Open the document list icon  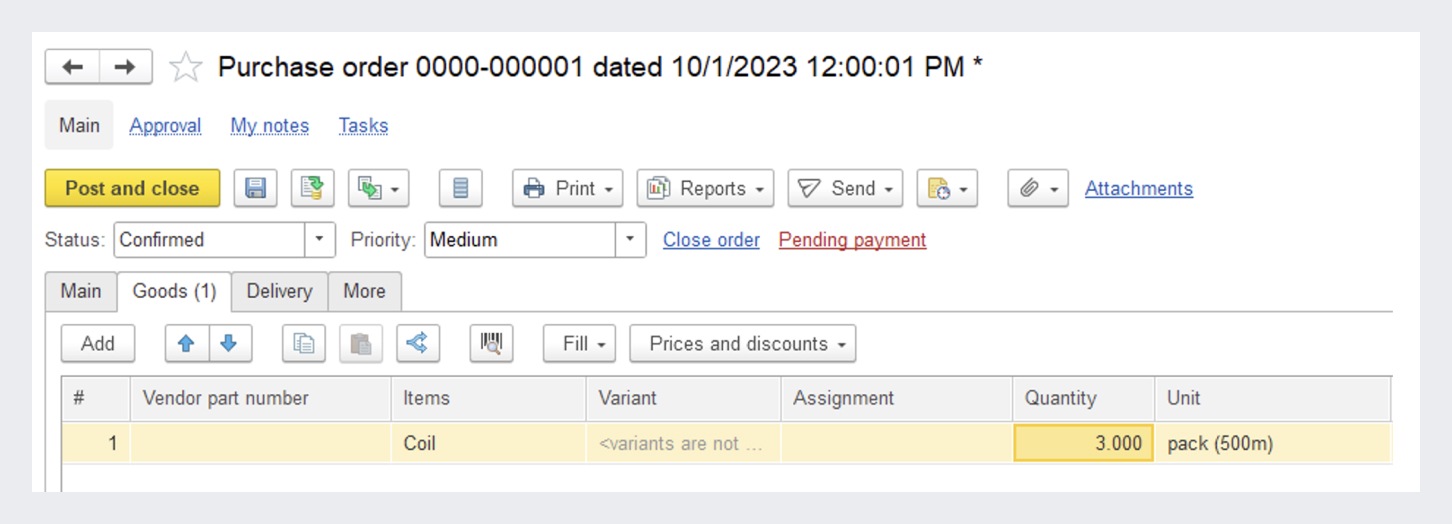tap(460, 188)
